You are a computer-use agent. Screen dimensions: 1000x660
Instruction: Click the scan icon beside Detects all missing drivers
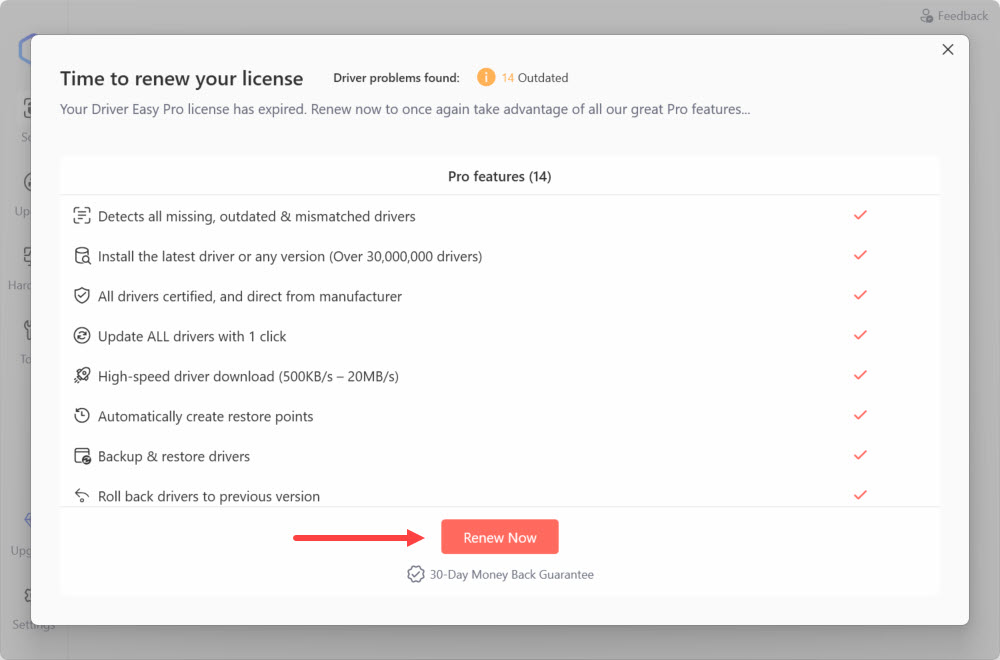(82, 216)
